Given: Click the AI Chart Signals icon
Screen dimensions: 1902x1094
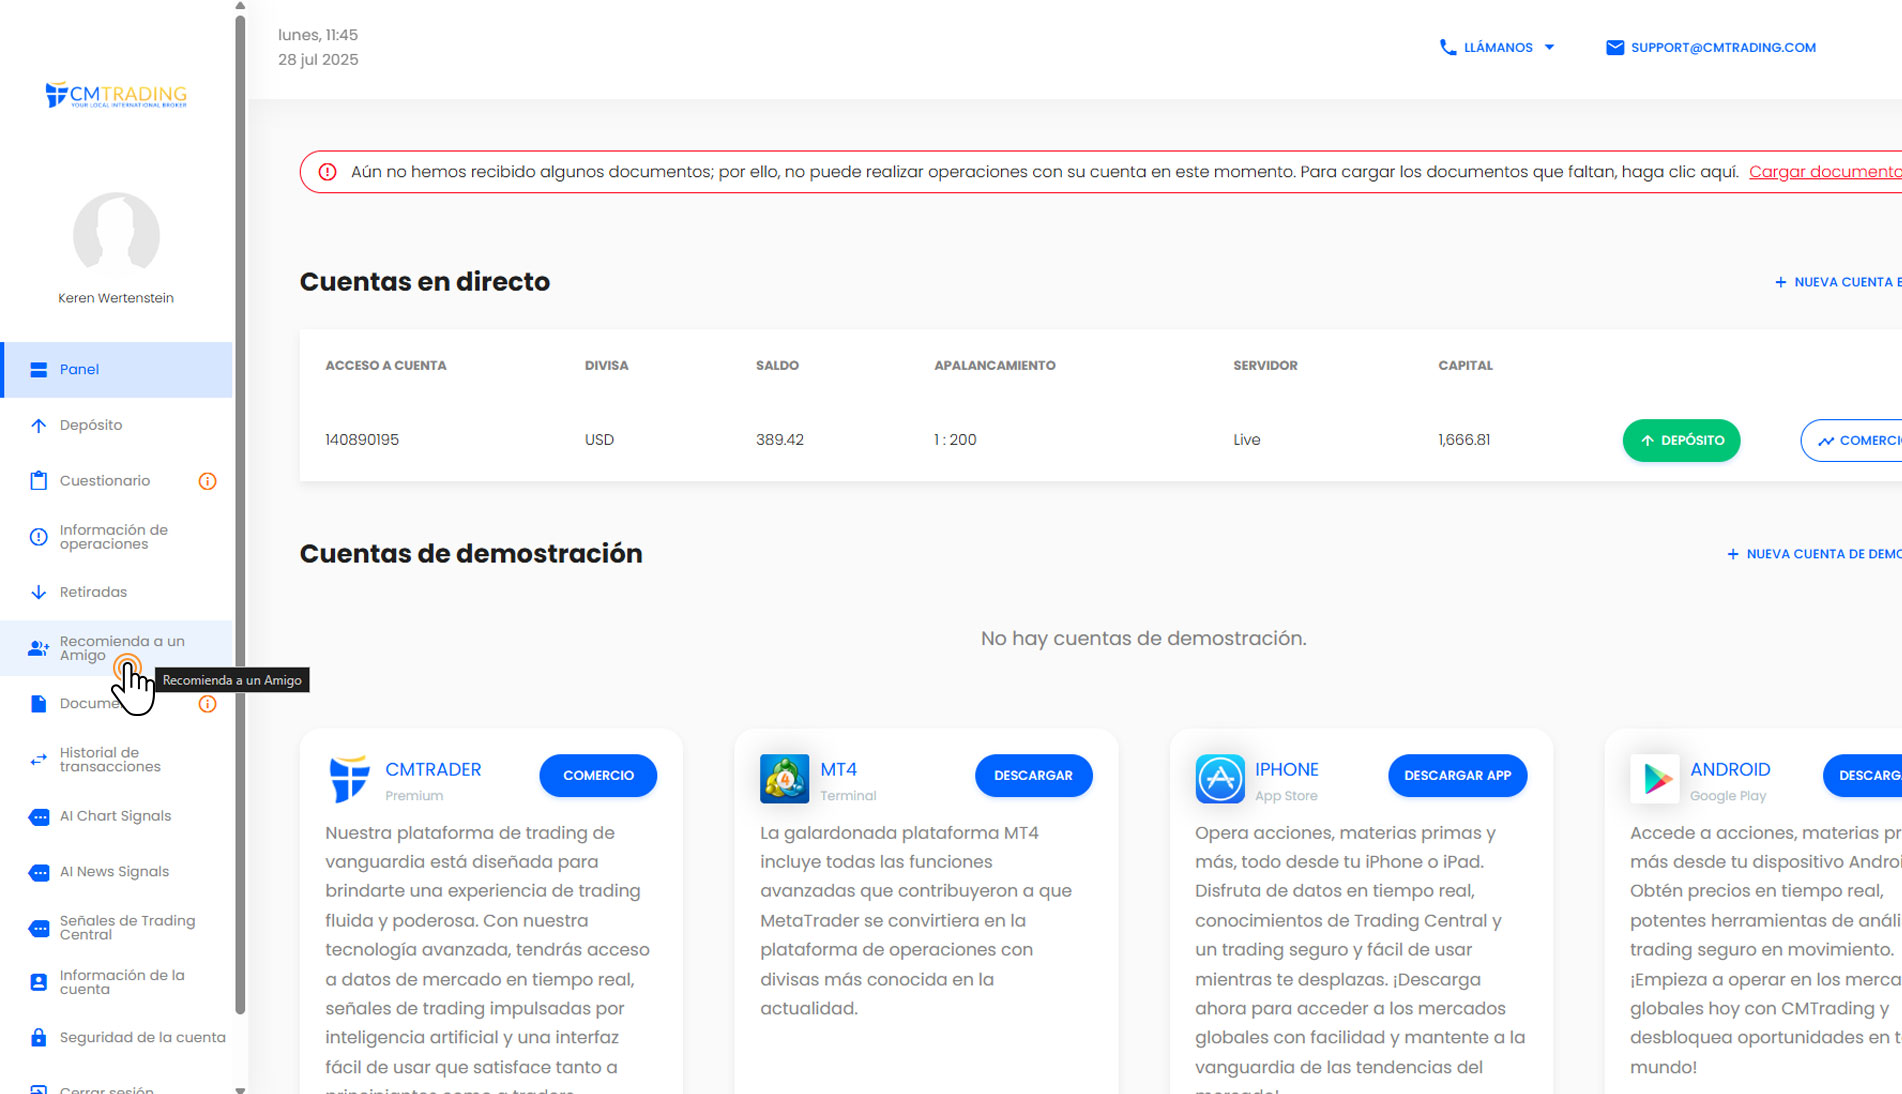Looking at the screenshot, I should click(39, 817).
